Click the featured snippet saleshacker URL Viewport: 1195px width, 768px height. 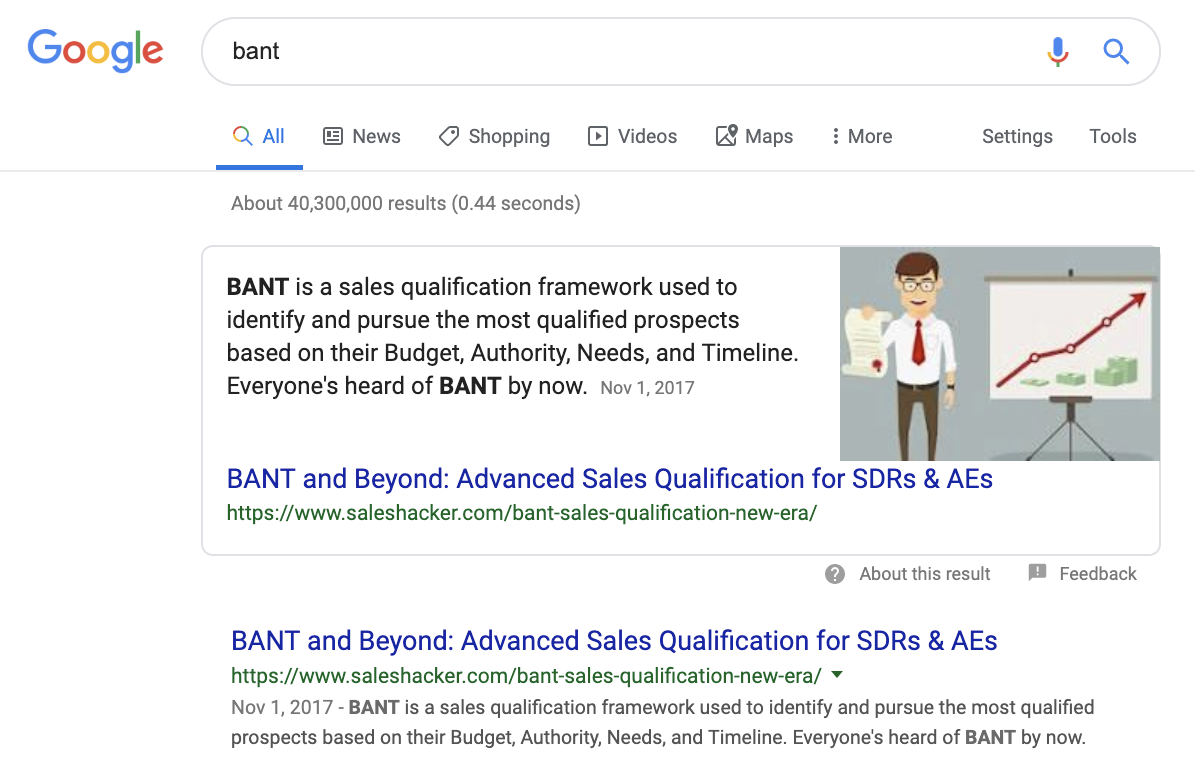[521, 514]
